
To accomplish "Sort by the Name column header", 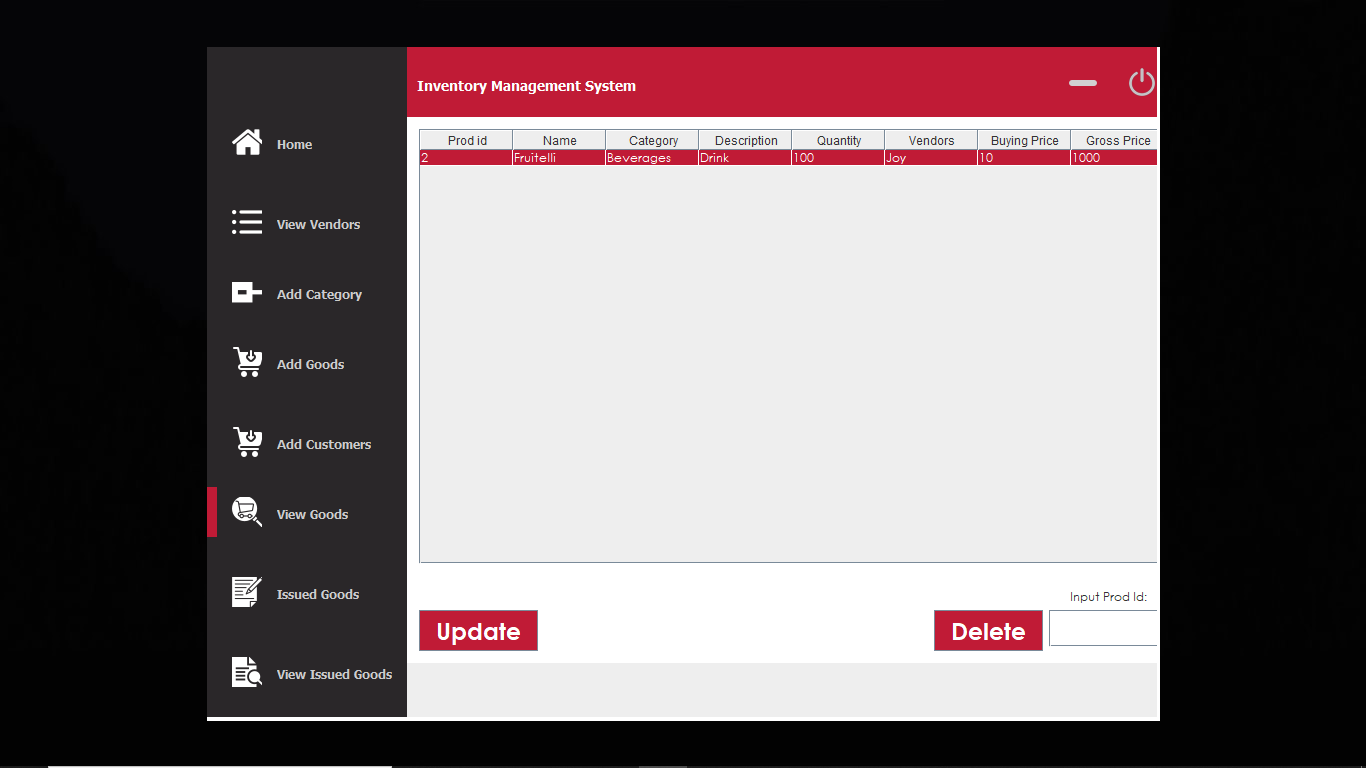I will pos(559,140).
